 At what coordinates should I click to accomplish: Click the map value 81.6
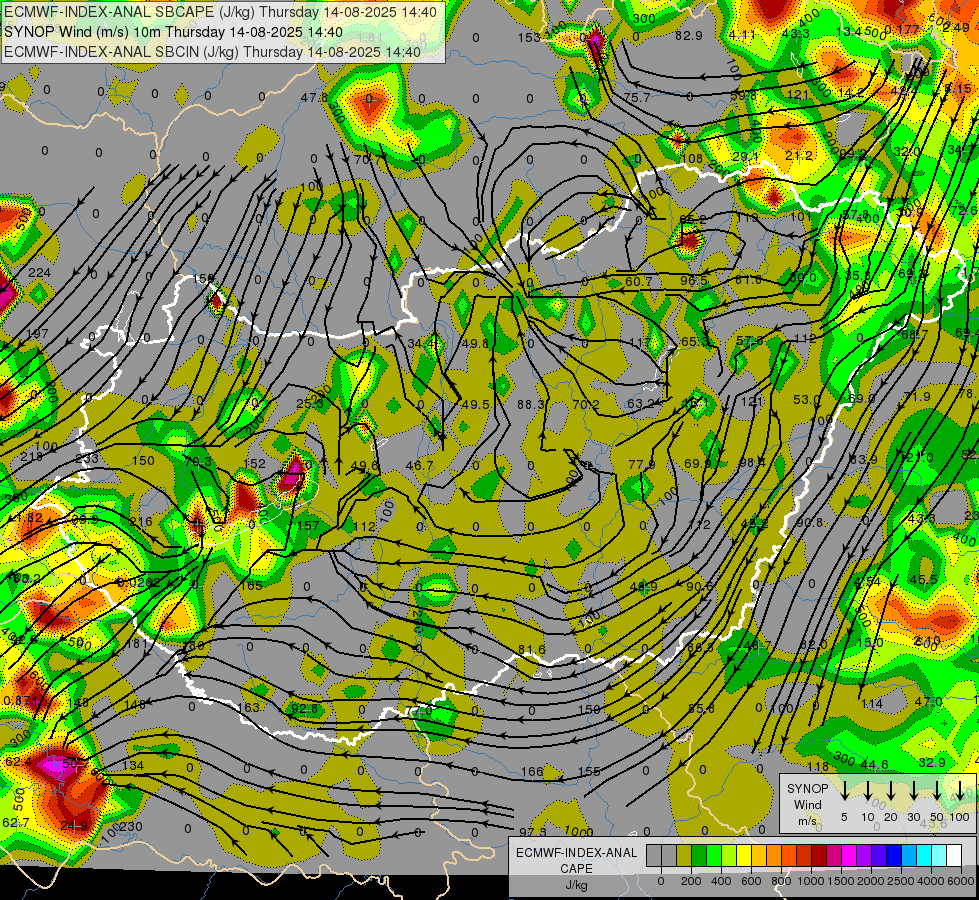click(x=531, y=650)
